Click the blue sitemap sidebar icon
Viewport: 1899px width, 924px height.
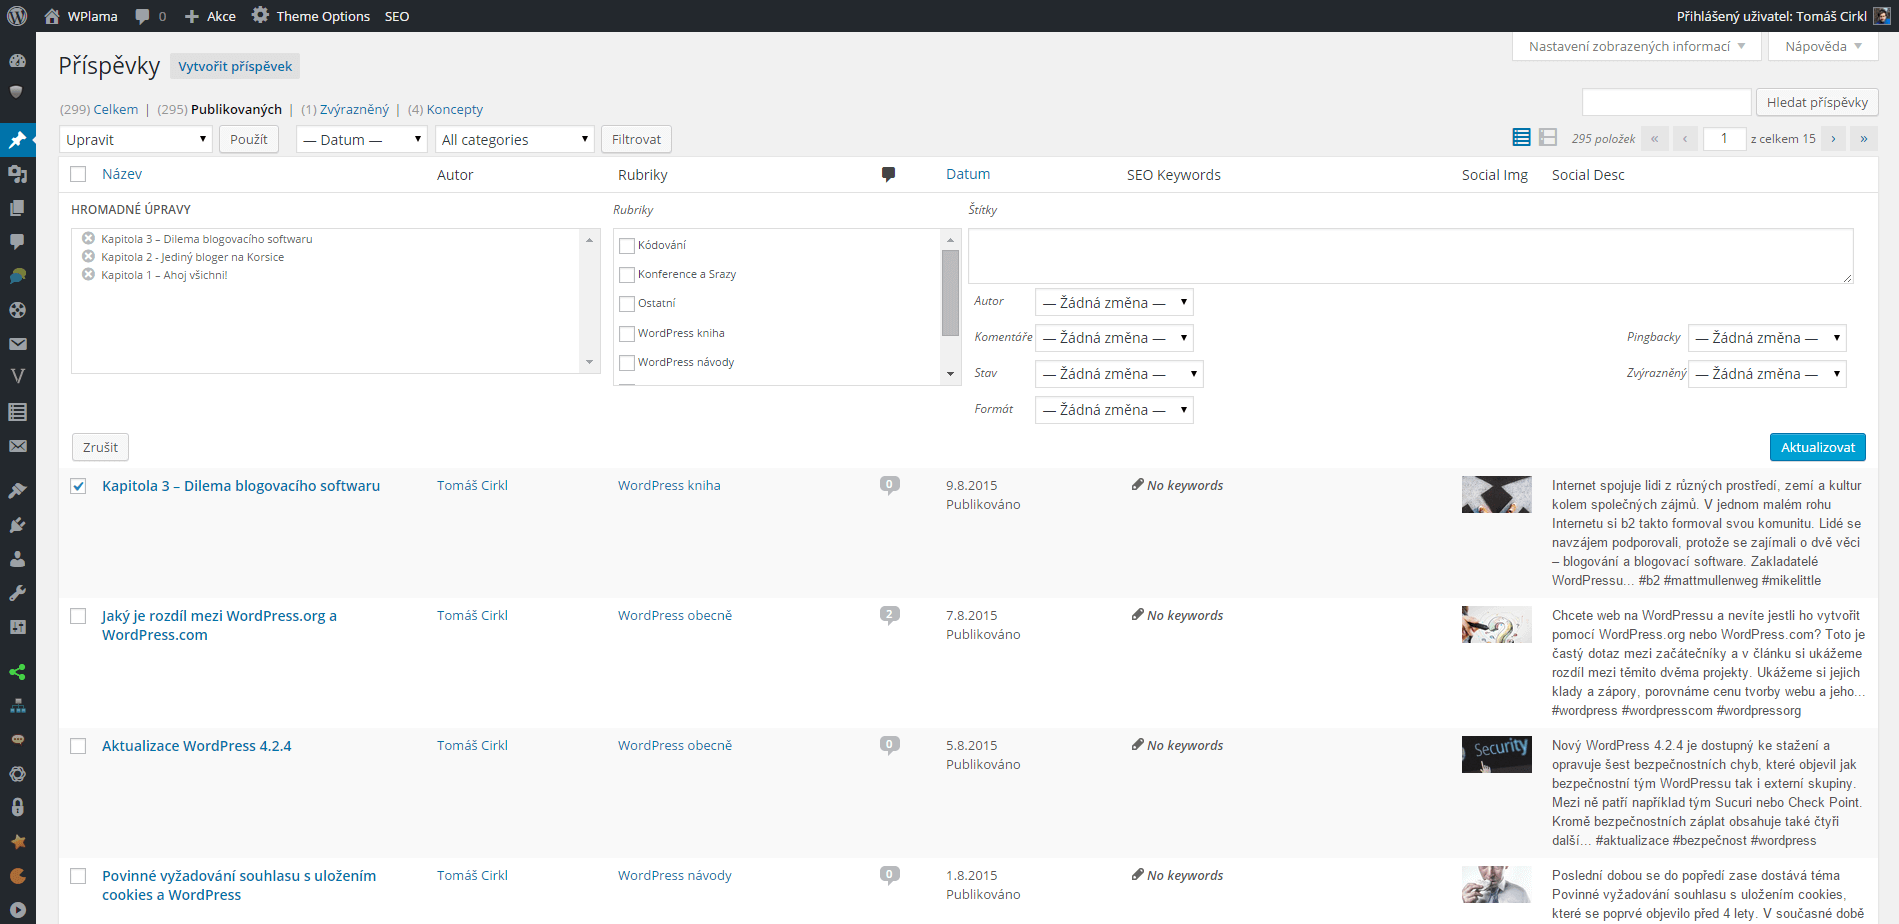[17, 706]
